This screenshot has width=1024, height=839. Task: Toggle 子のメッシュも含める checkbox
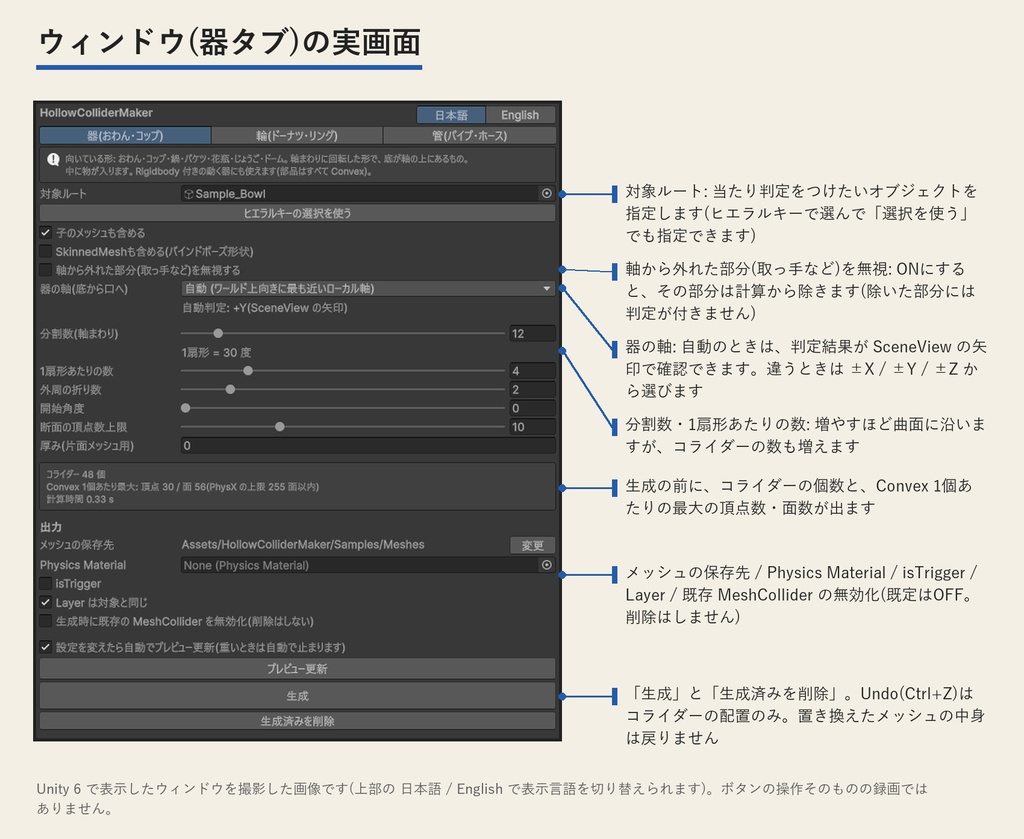click(45, 232)
